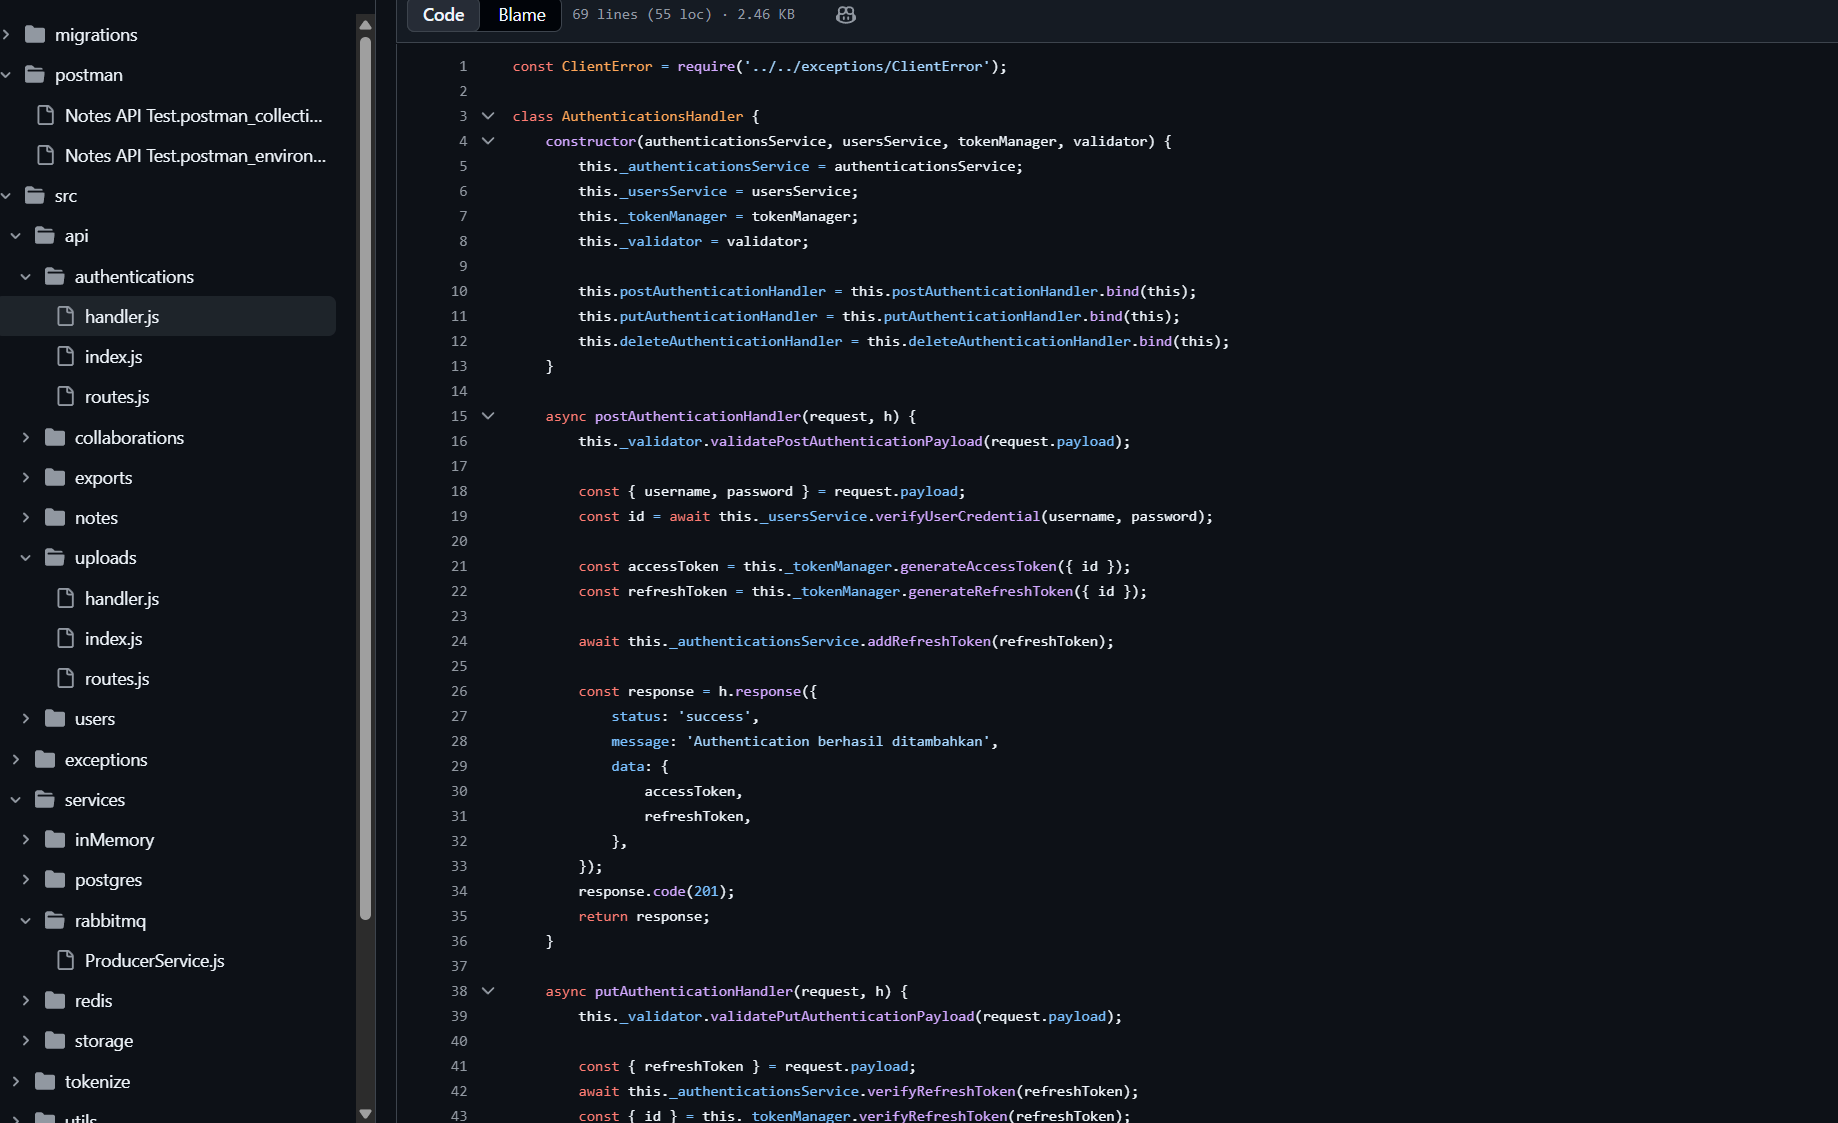The height and width of the screenshot is (1123, 1838).
Task: Fold postAuthenticationHandler at line 15
Action: pos(488,416)
